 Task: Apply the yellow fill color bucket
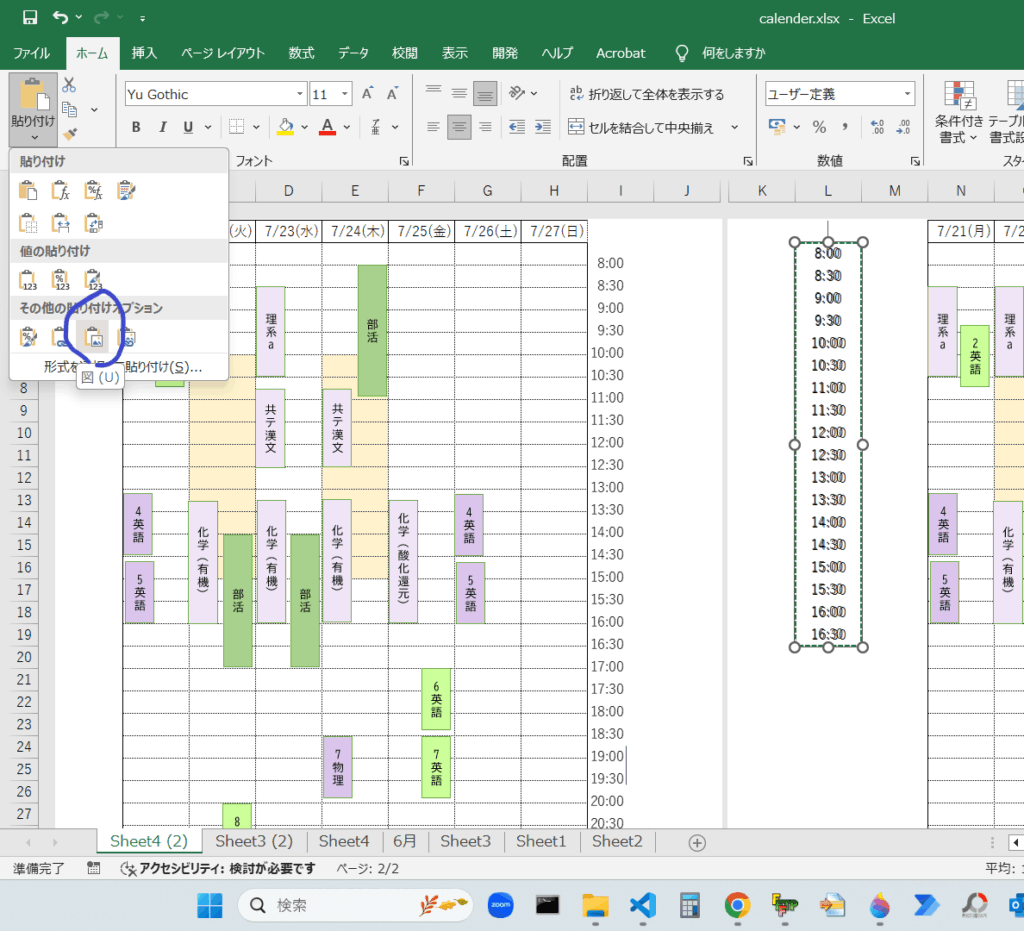click(285, 127)
